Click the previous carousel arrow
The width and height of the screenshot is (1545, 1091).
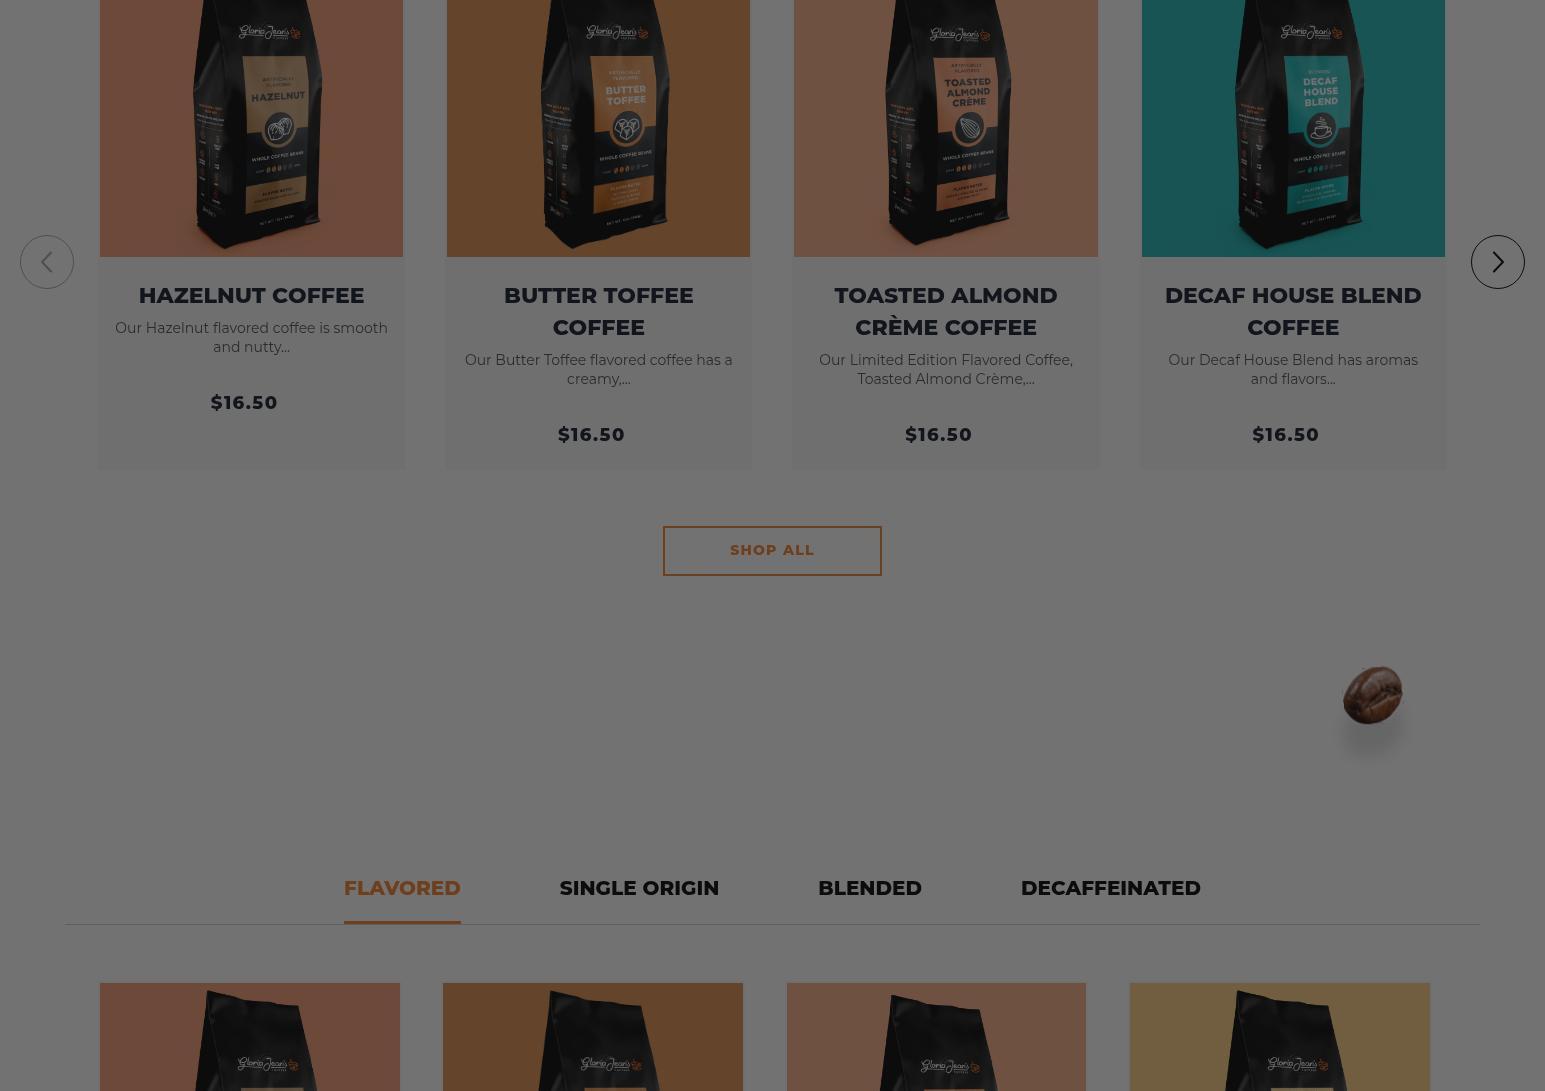(47, 262)
